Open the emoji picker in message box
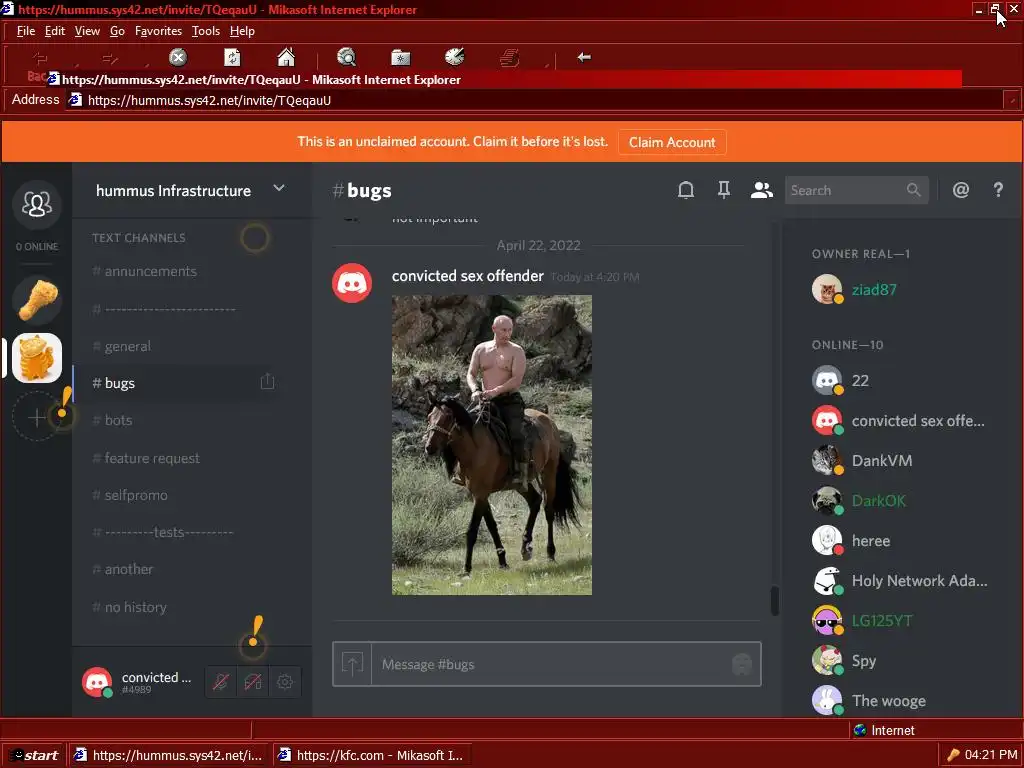 click(742, 664)
